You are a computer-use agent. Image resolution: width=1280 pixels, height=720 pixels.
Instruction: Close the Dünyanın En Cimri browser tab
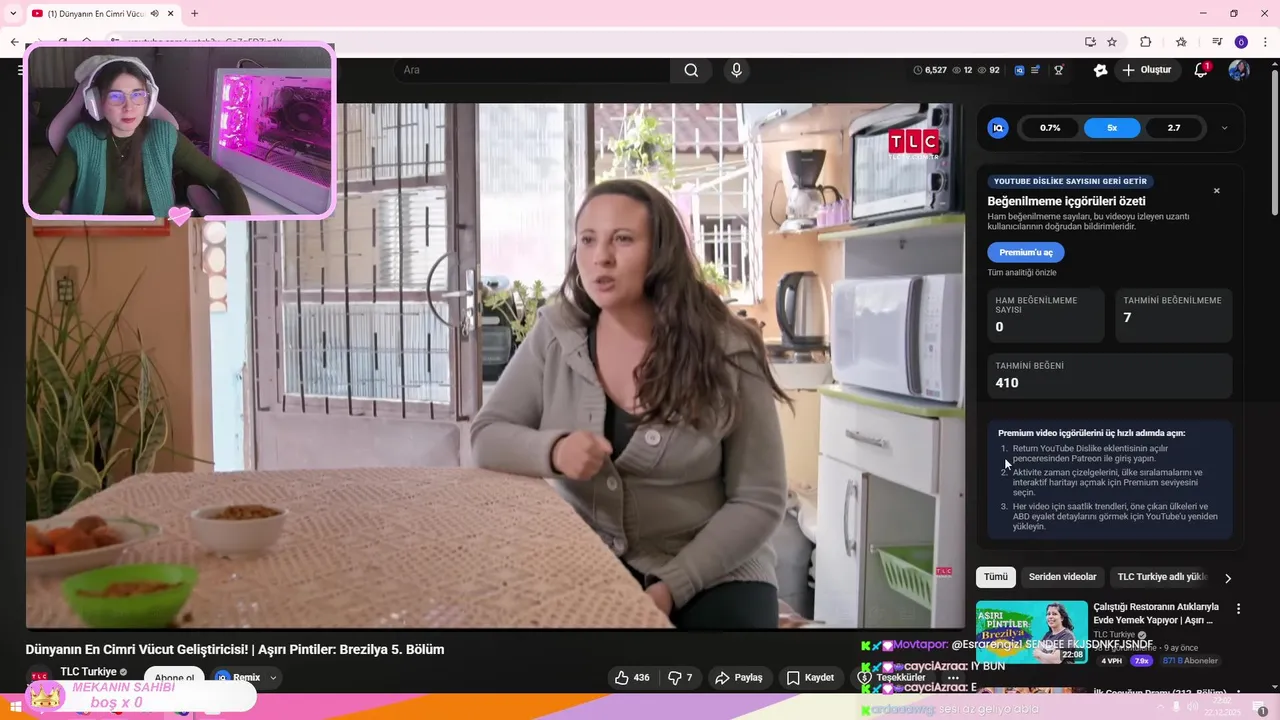click(x=171, y=13)
